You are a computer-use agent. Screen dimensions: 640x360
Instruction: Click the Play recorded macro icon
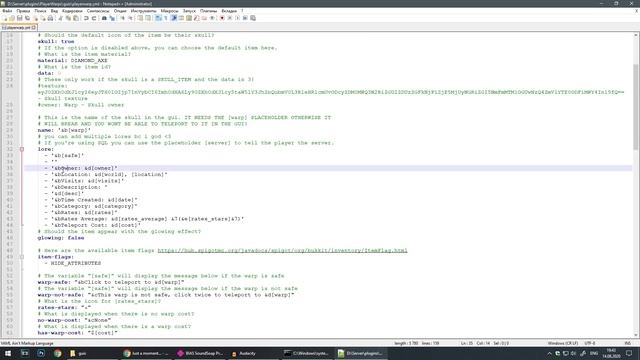(x=237, y=18)
